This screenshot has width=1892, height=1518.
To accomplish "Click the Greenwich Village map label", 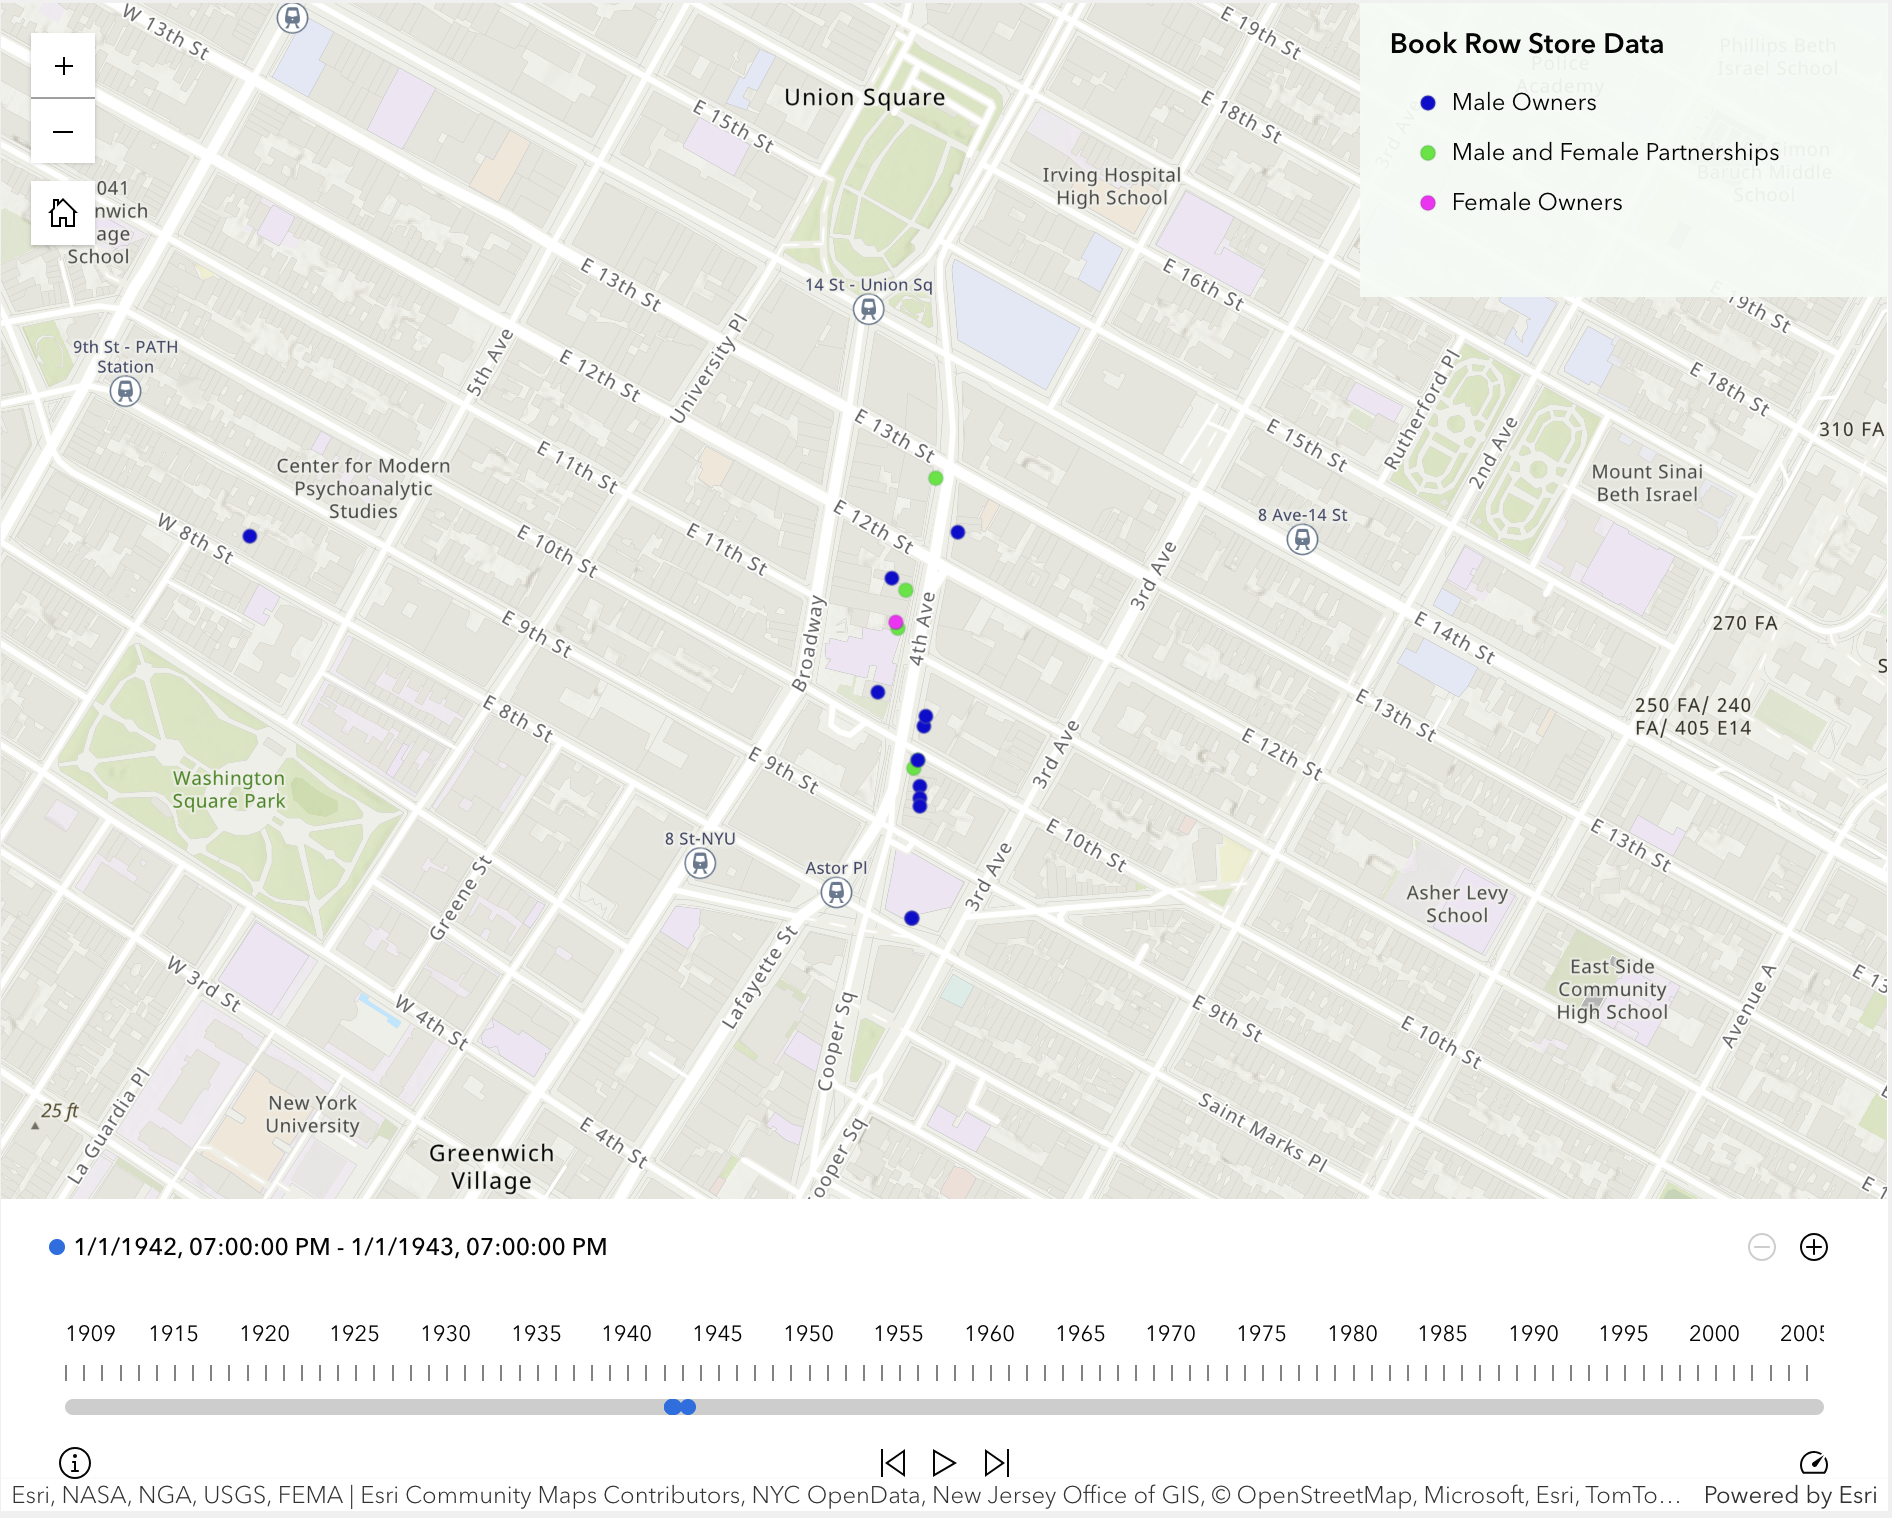I will pyautogui.click(x=491, y=1166).
